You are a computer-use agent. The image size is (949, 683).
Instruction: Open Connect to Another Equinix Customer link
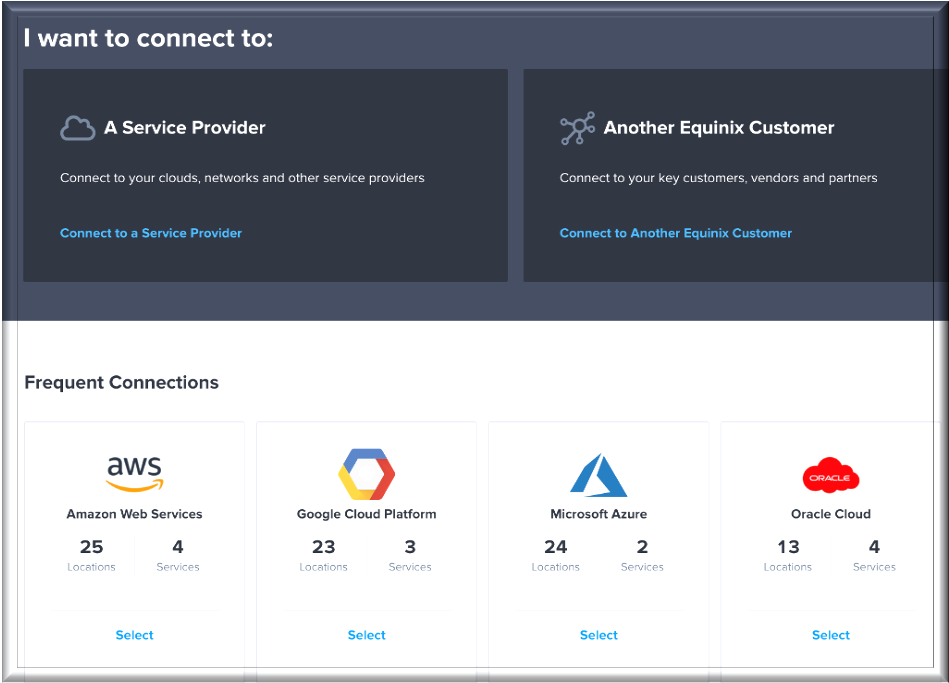coord(676,233)
